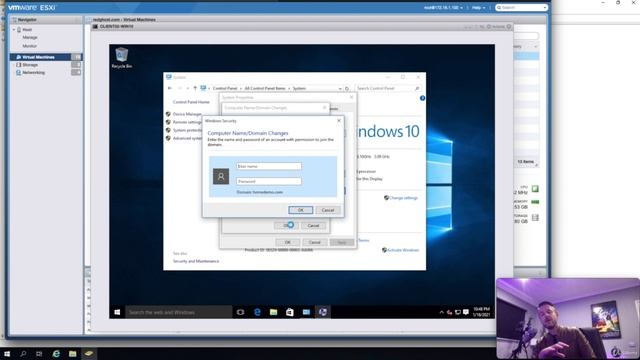
Task: Click Cancel in the System Properties dialog
Action: (315, 242)
